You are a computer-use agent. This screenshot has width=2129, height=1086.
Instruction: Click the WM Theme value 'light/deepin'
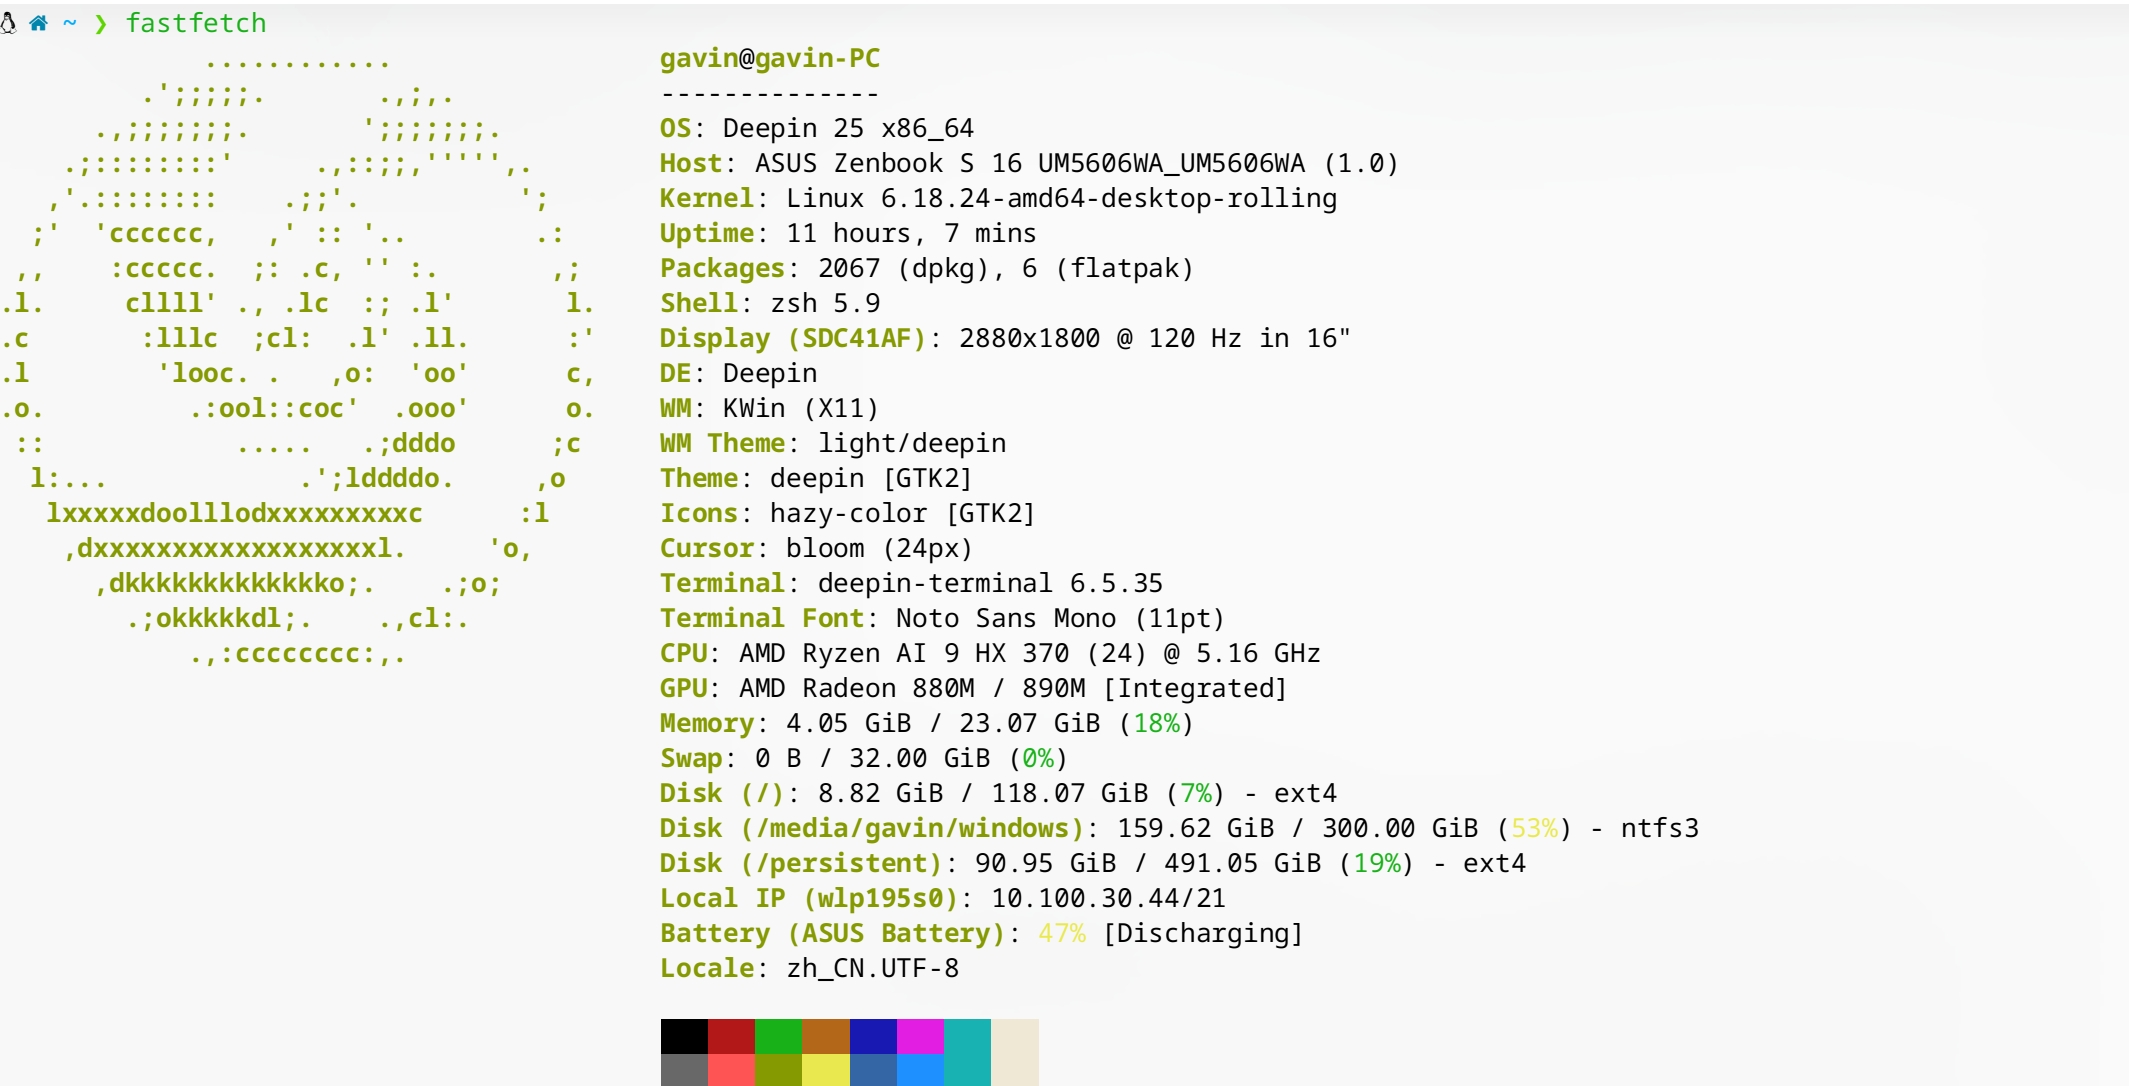coord(912,443)
